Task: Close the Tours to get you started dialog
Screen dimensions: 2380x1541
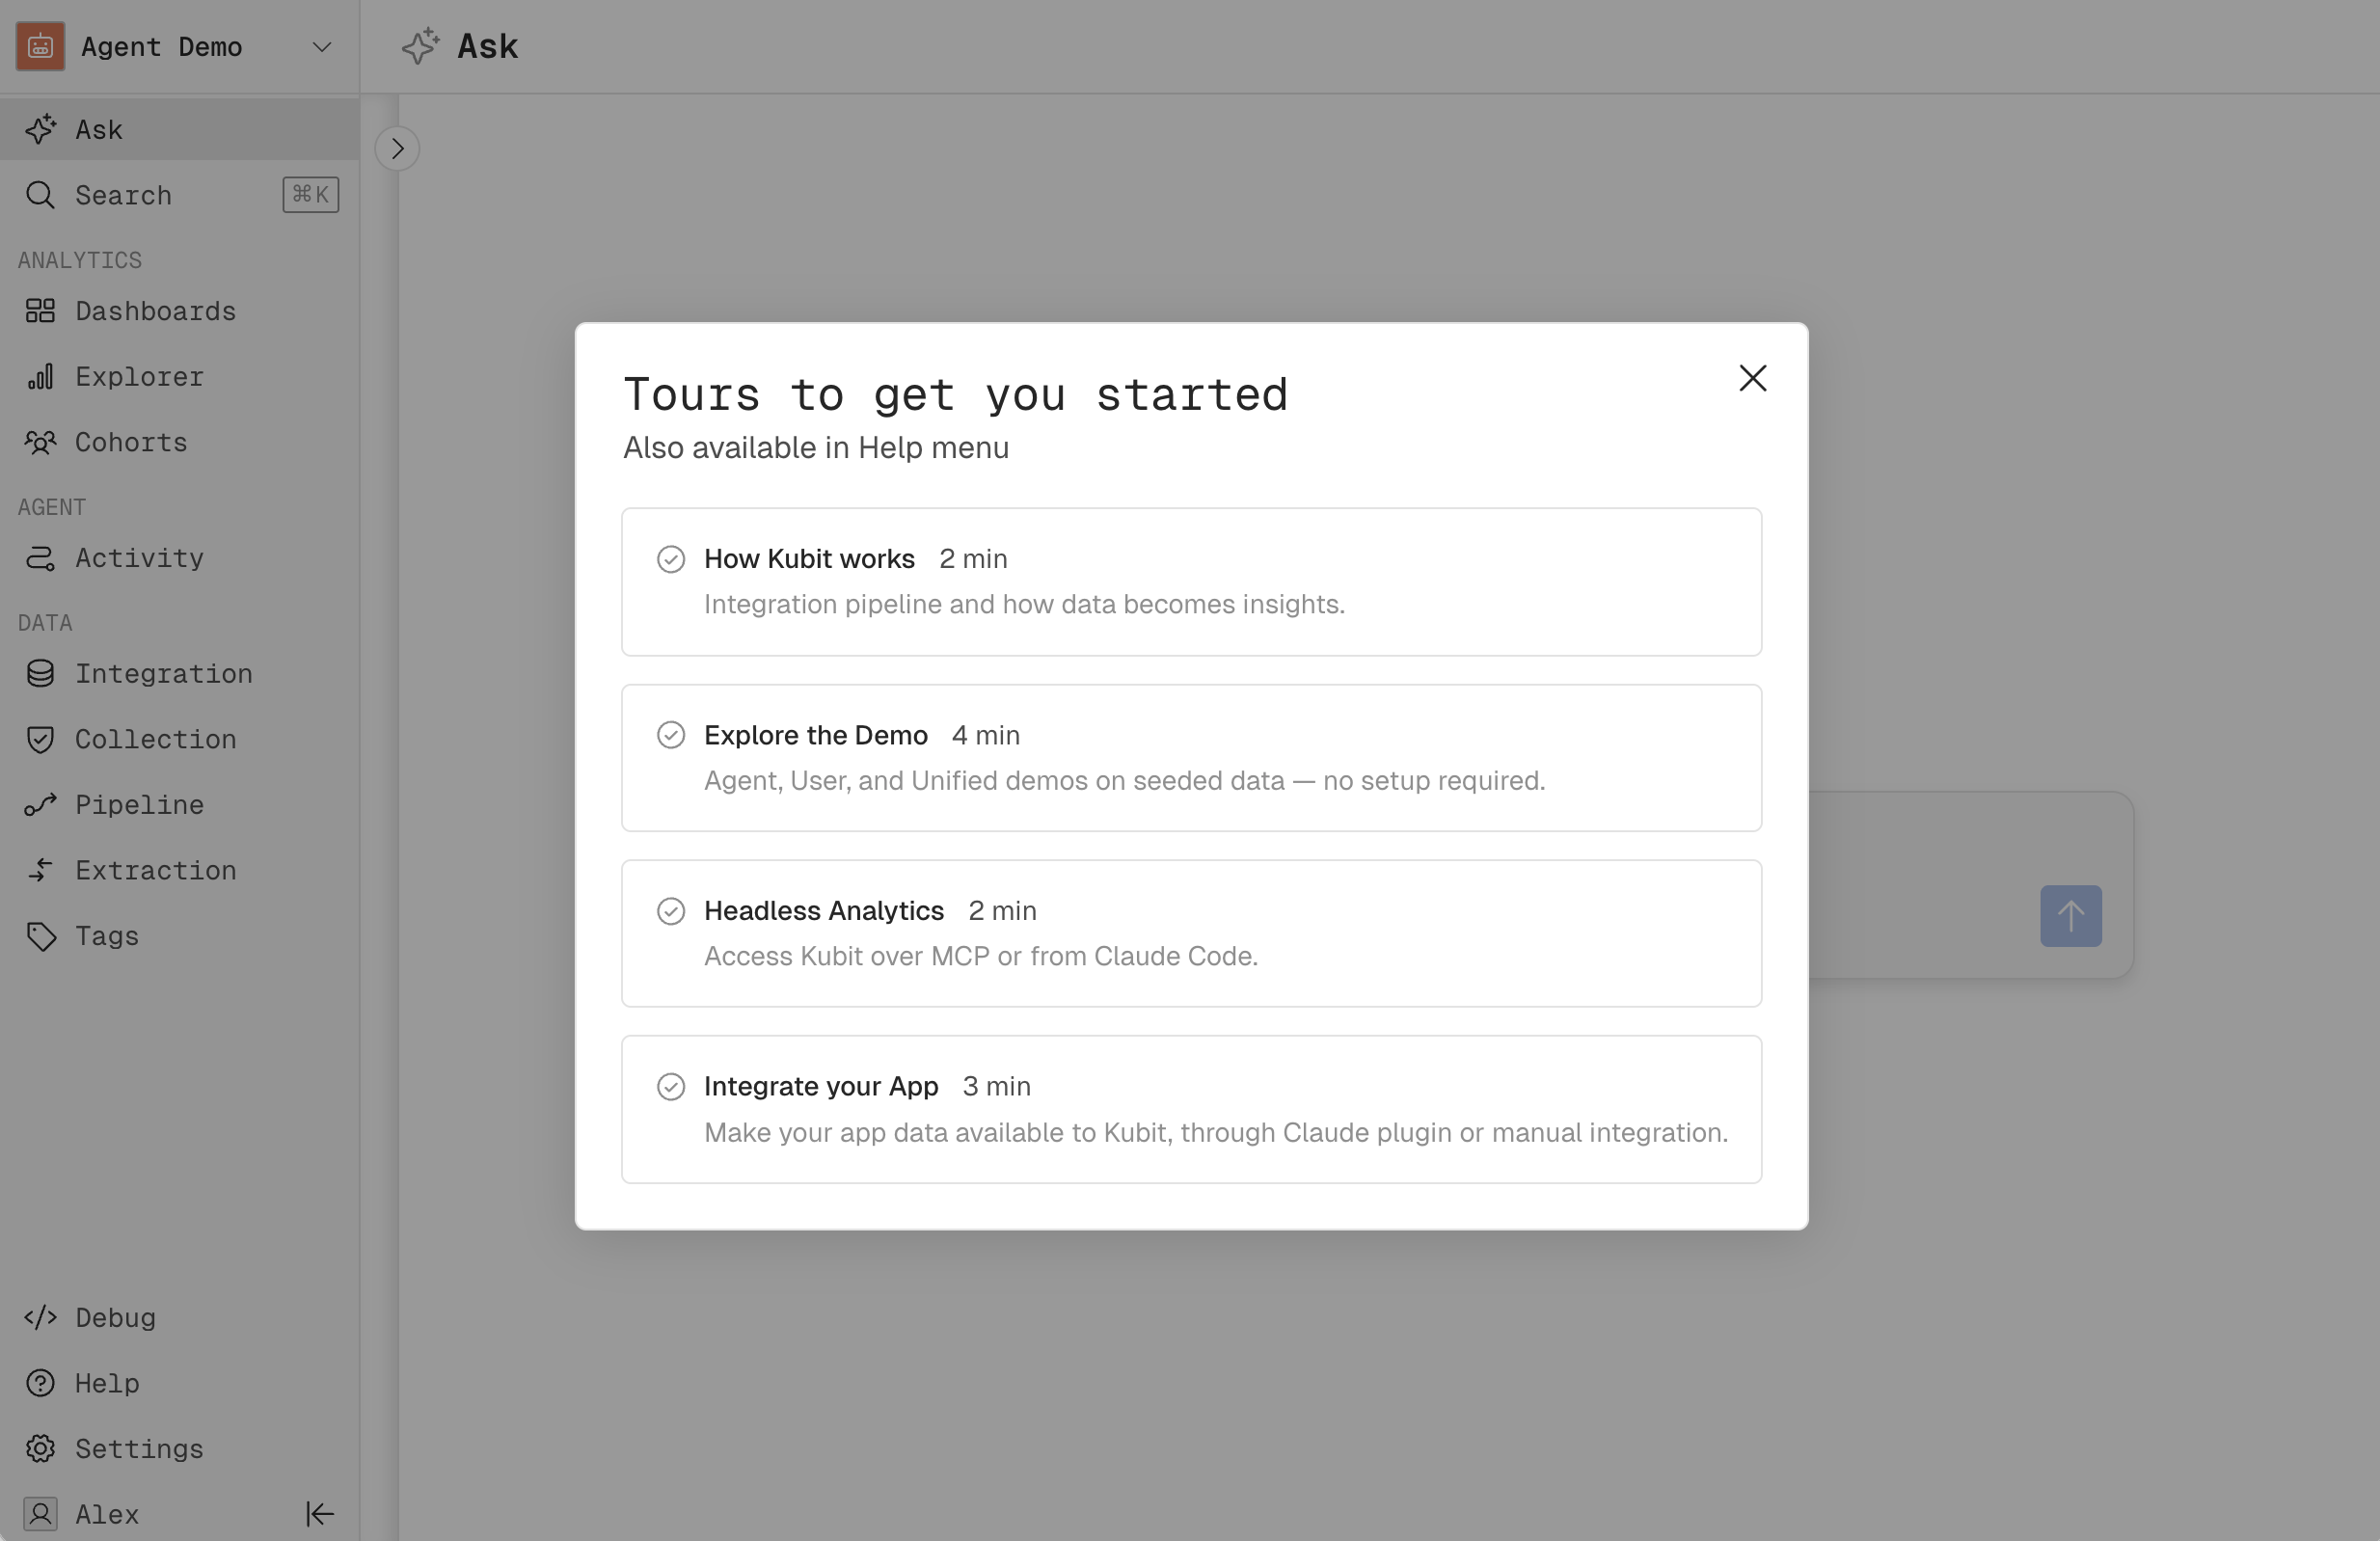Action: coord(1752,378)
